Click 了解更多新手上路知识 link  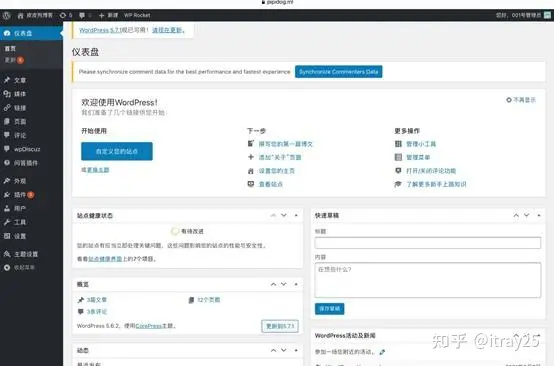(x=436, y=184)
